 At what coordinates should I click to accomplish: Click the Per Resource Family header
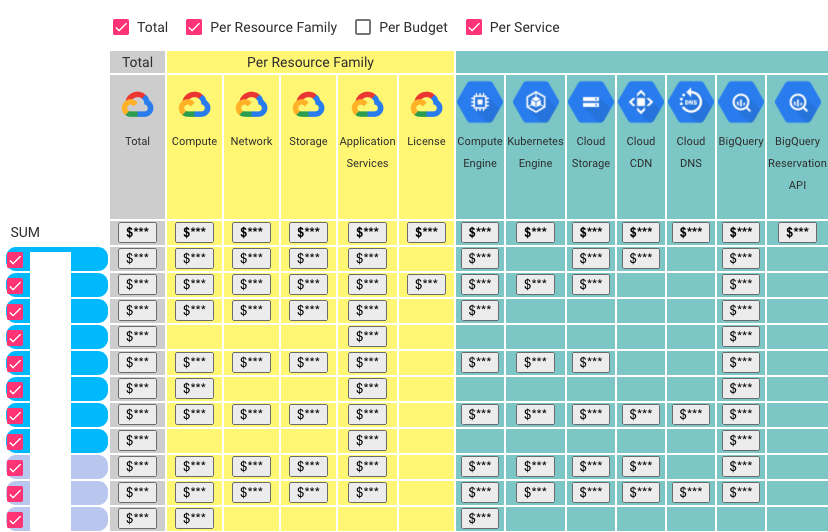point(310,62)
